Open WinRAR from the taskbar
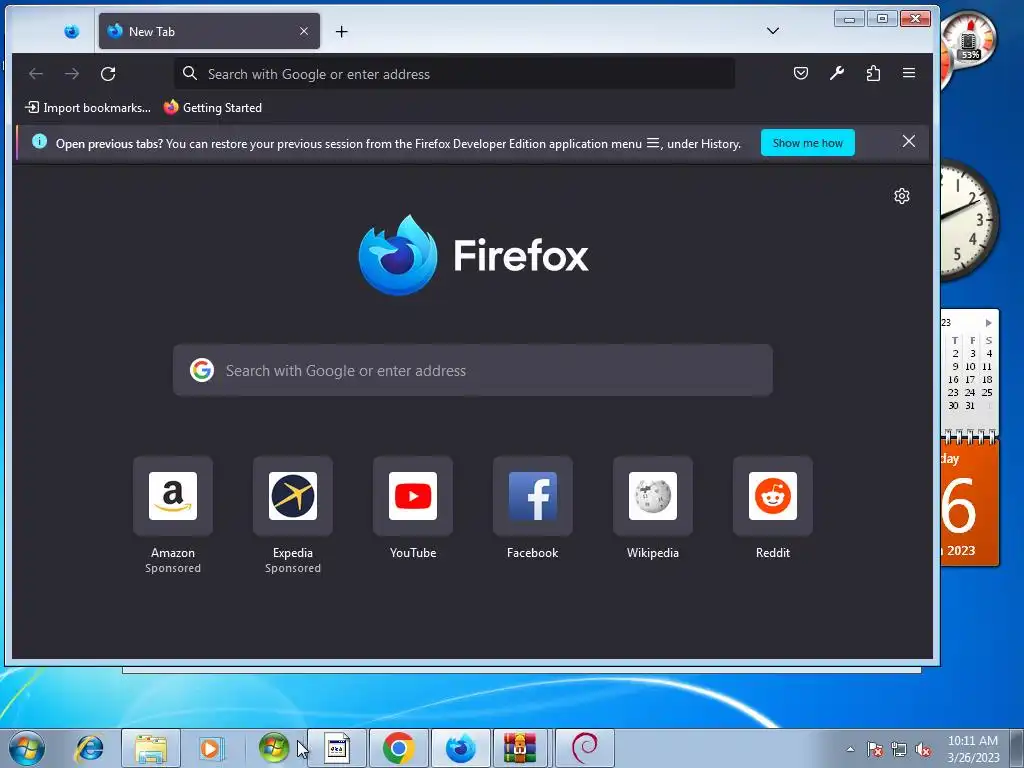 [520, 748]
